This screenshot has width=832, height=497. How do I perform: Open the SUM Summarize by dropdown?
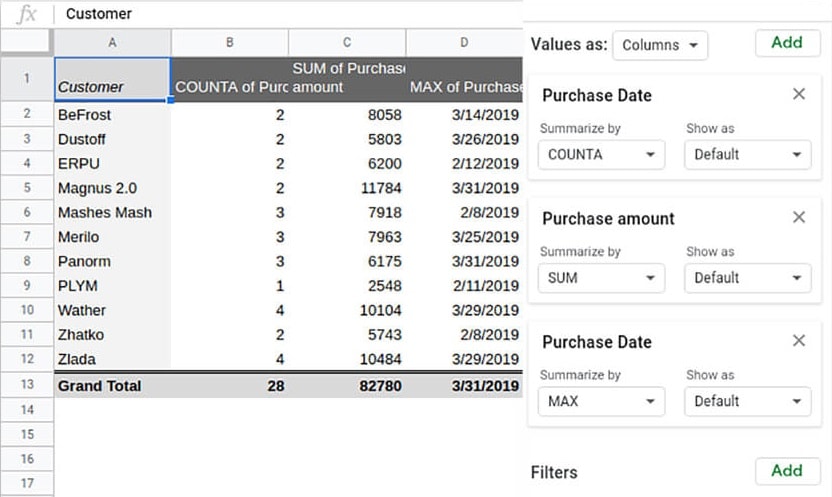pos(601,278)
